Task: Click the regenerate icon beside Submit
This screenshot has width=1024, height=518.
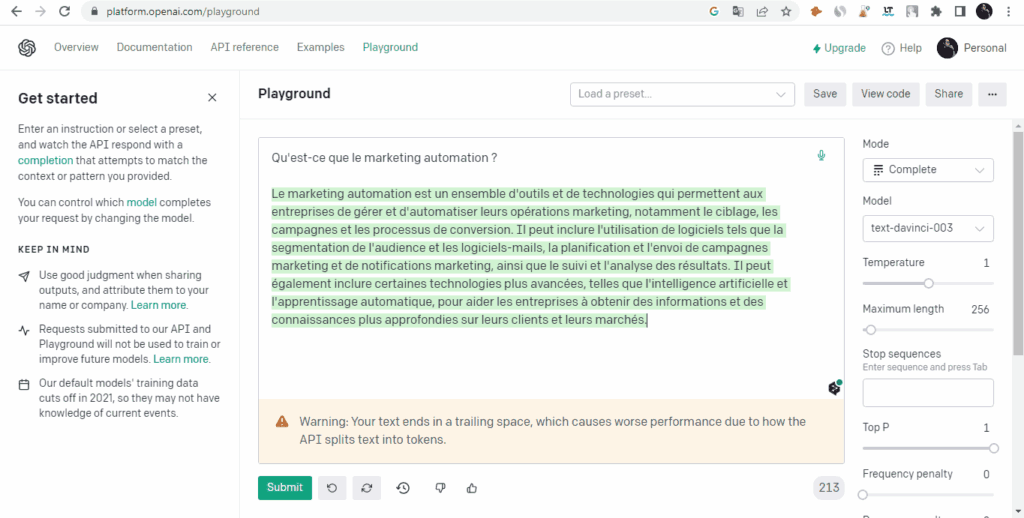Action: pyautogui.click(x=367, y=488)
